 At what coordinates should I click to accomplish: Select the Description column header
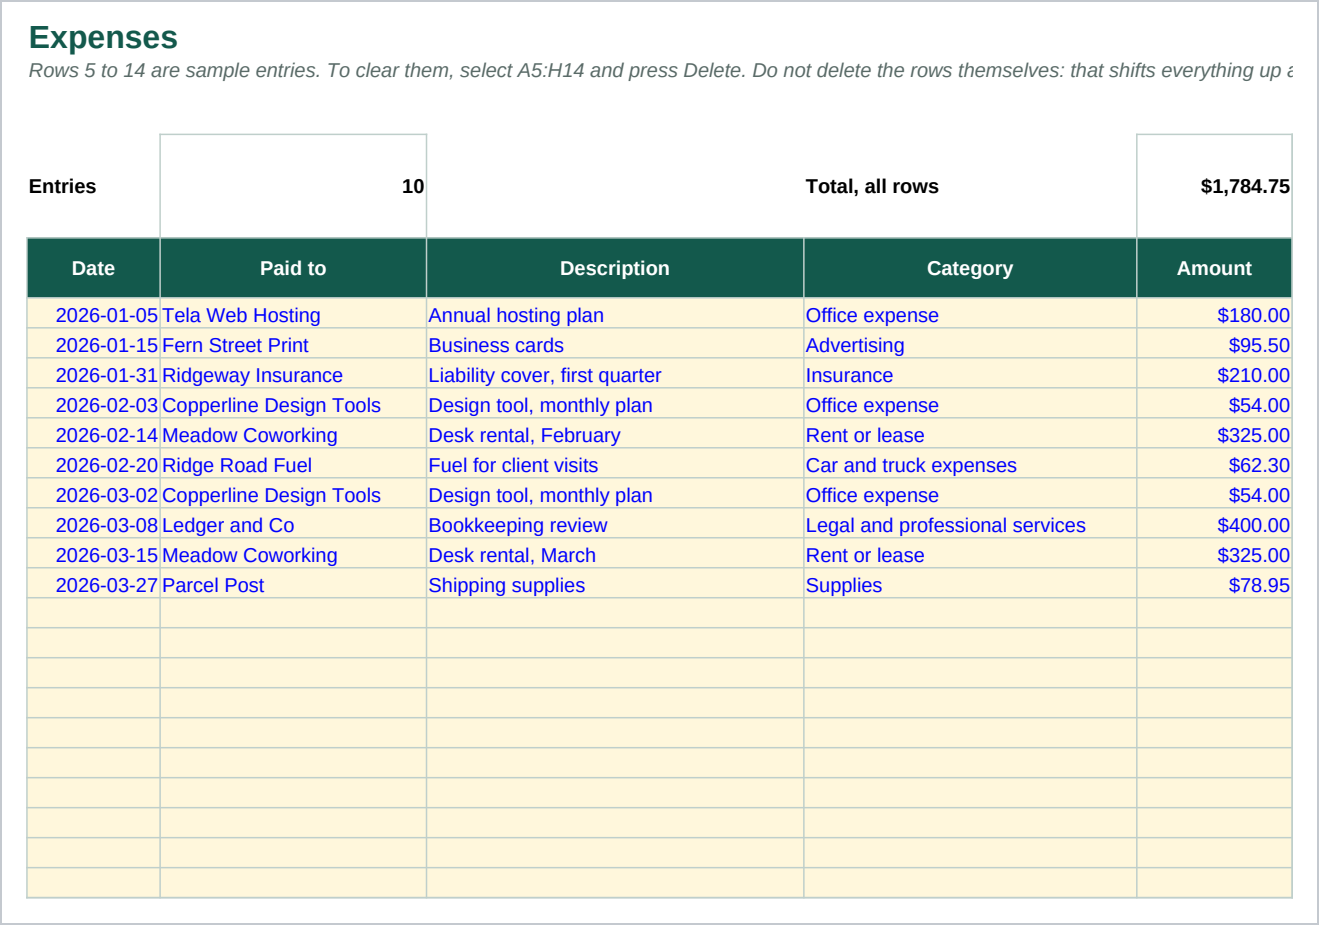[615, 268]
